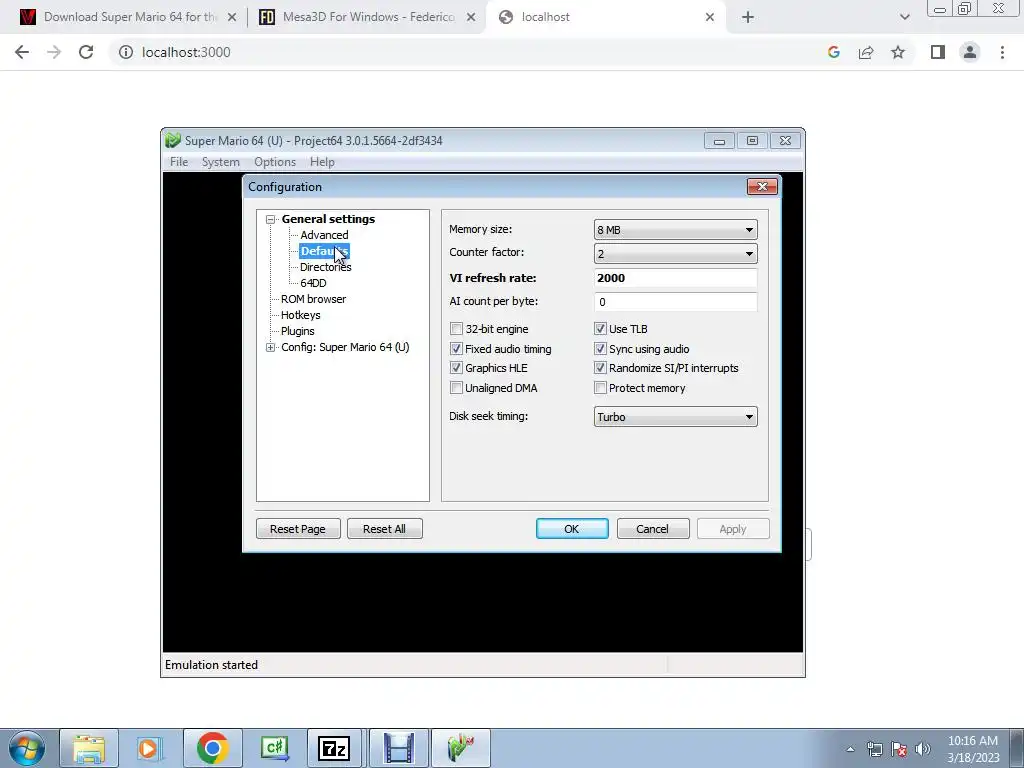
Task: Open File Explorer from the taskbar
Action: [89, 748]
